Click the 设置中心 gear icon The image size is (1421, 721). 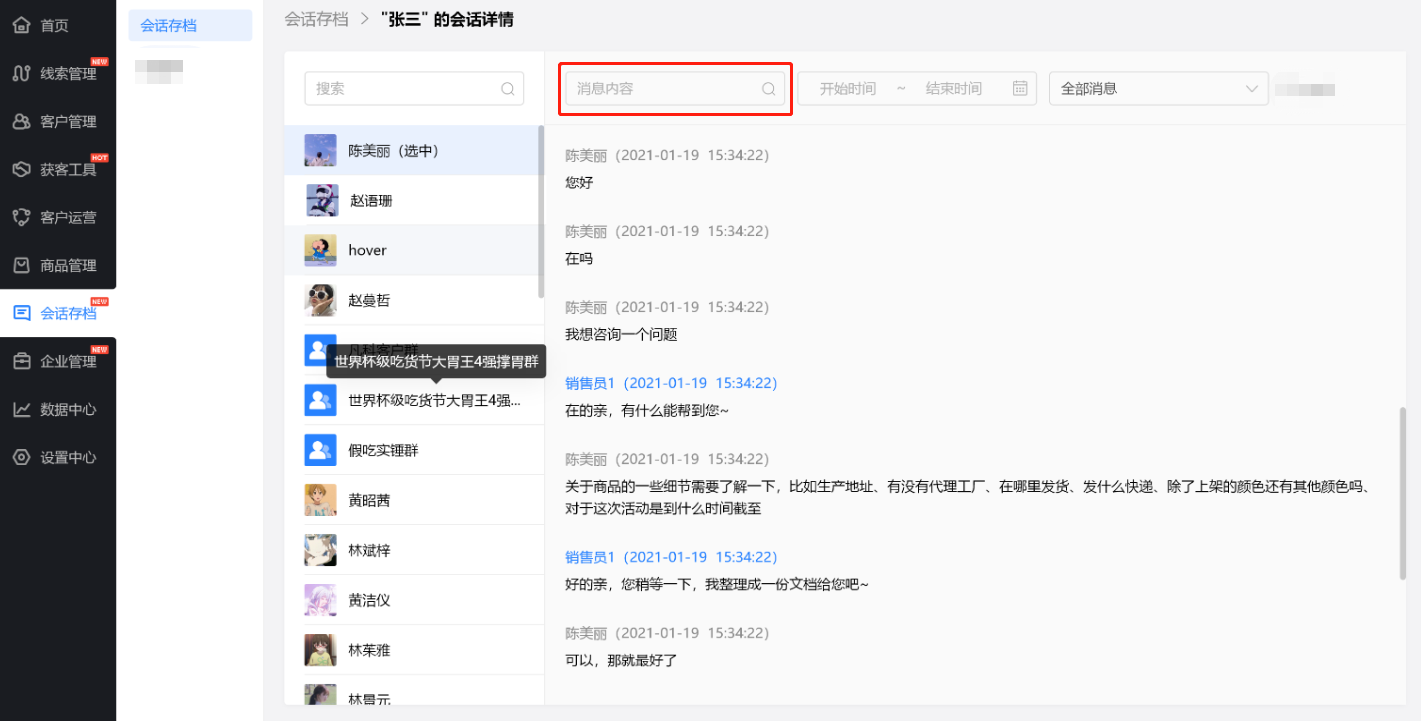pos(21,457)
